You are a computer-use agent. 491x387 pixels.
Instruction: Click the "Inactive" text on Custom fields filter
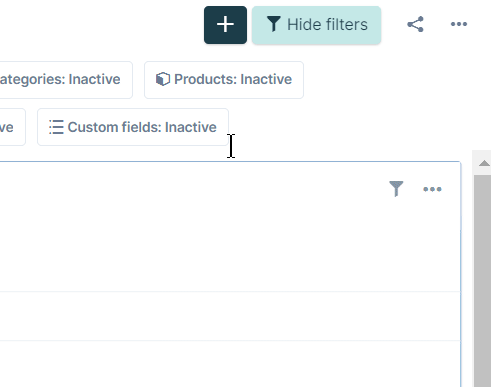click(x=191, y=127)
